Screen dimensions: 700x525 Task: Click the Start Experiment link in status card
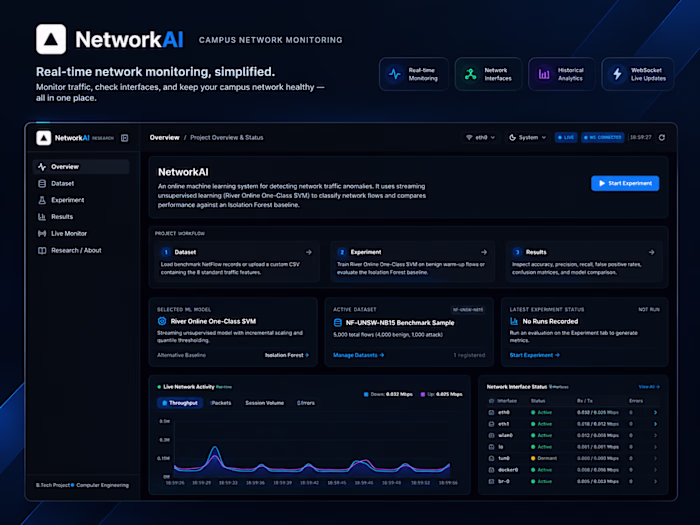534,355
